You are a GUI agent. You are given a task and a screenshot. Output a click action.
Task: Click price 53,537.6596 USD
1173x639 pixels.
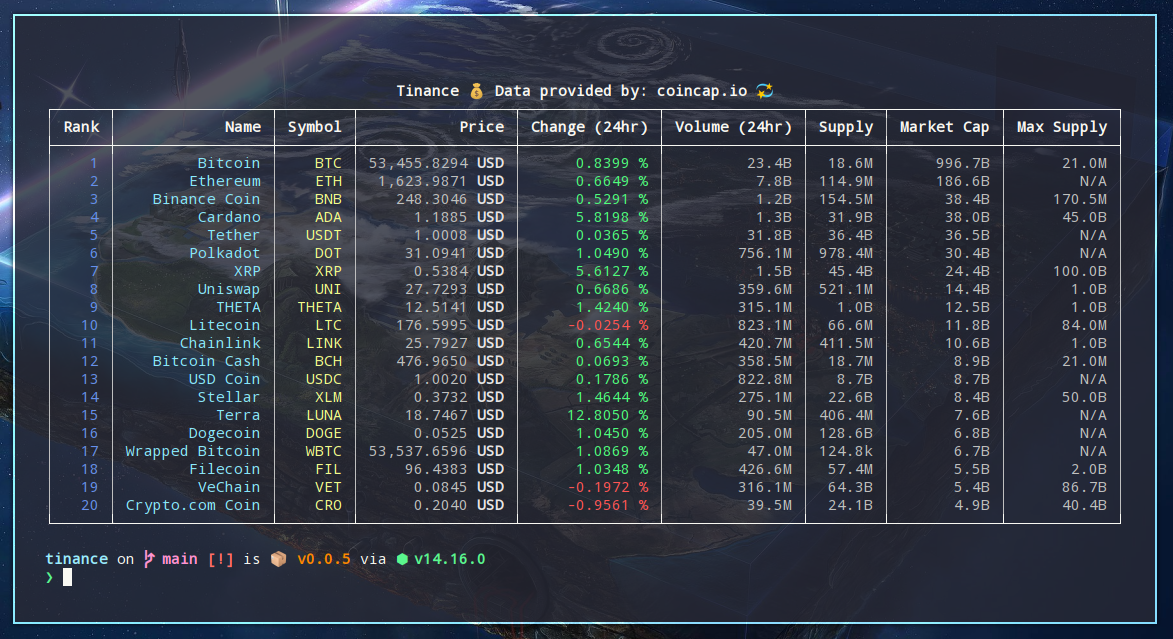(x=437, y=451)
